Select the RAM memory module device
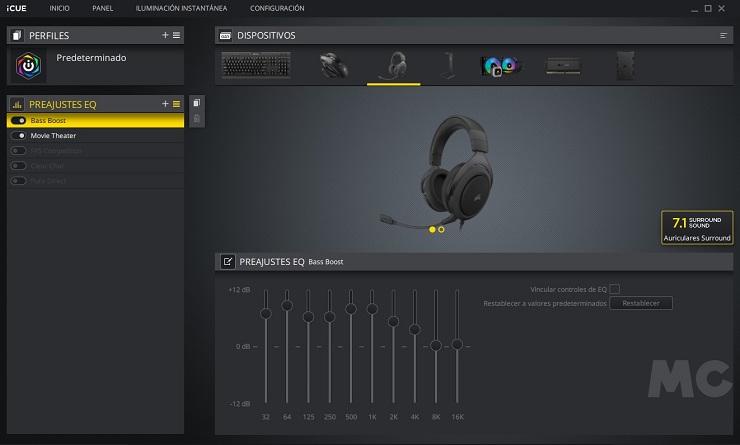Image resolution: width=740 pixels, height=445 pixels. point(565,66)
